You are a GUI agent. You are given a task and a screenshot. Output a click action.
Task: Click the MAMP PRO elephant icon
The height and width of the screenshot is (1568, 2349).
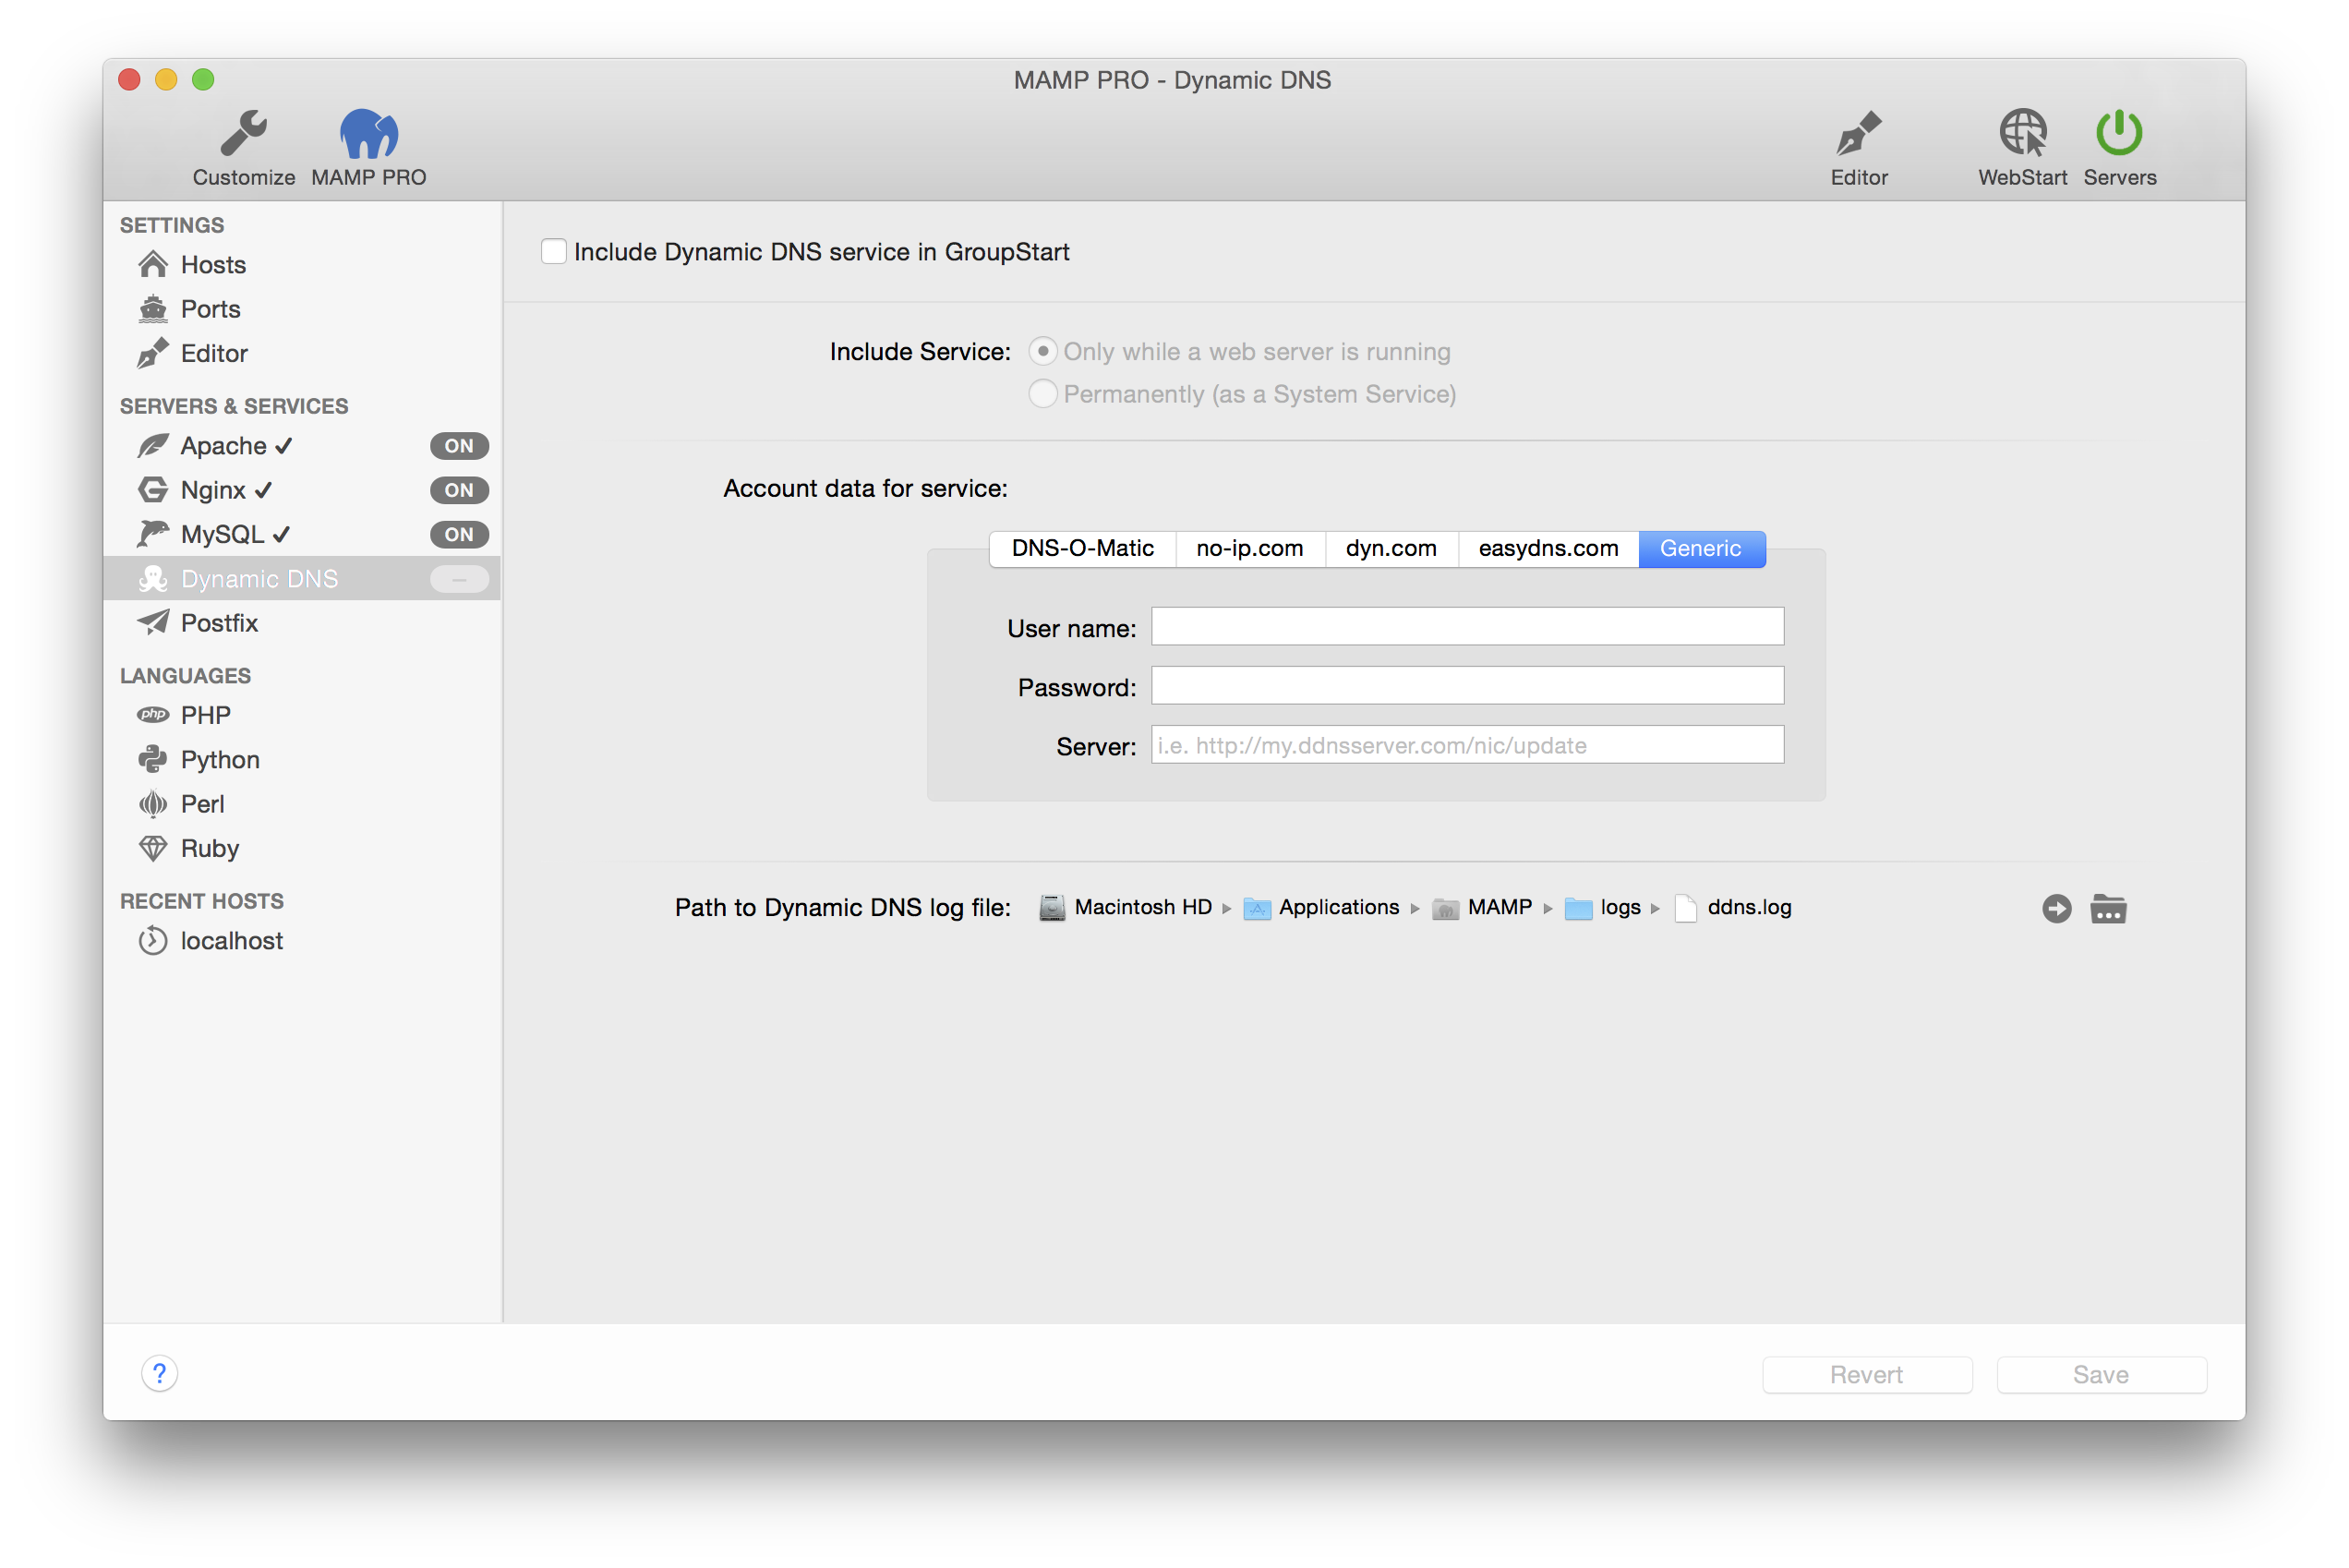click(368, 134)
